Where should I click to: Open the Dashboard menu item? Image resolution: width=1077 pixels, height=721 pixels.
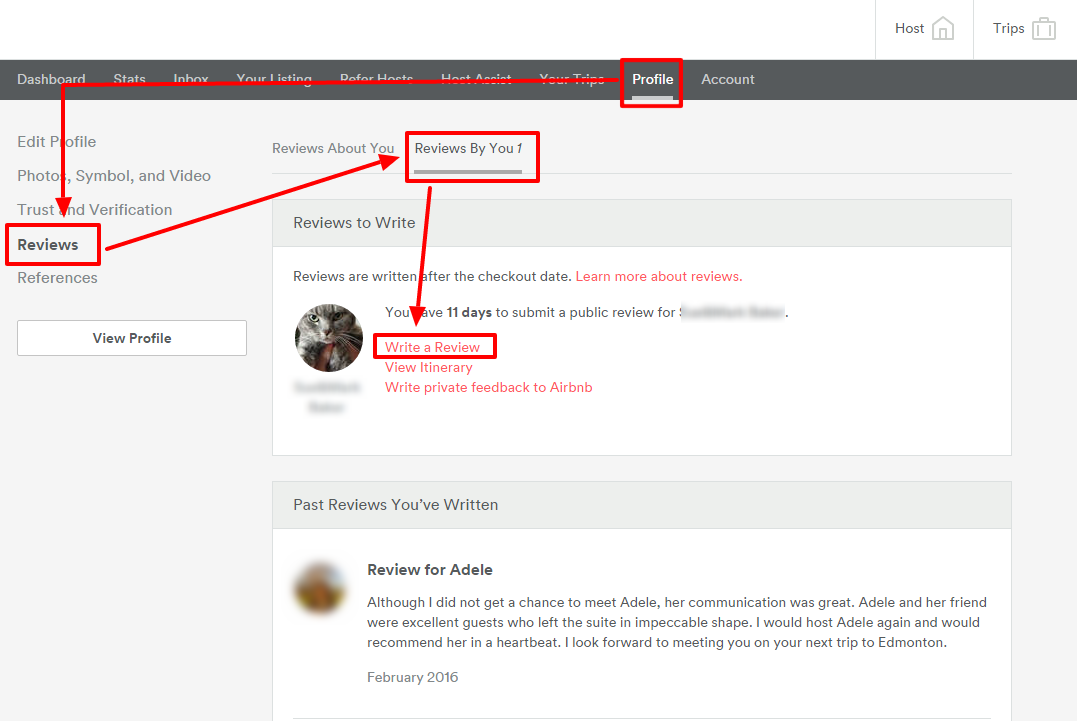click(51, 79)
